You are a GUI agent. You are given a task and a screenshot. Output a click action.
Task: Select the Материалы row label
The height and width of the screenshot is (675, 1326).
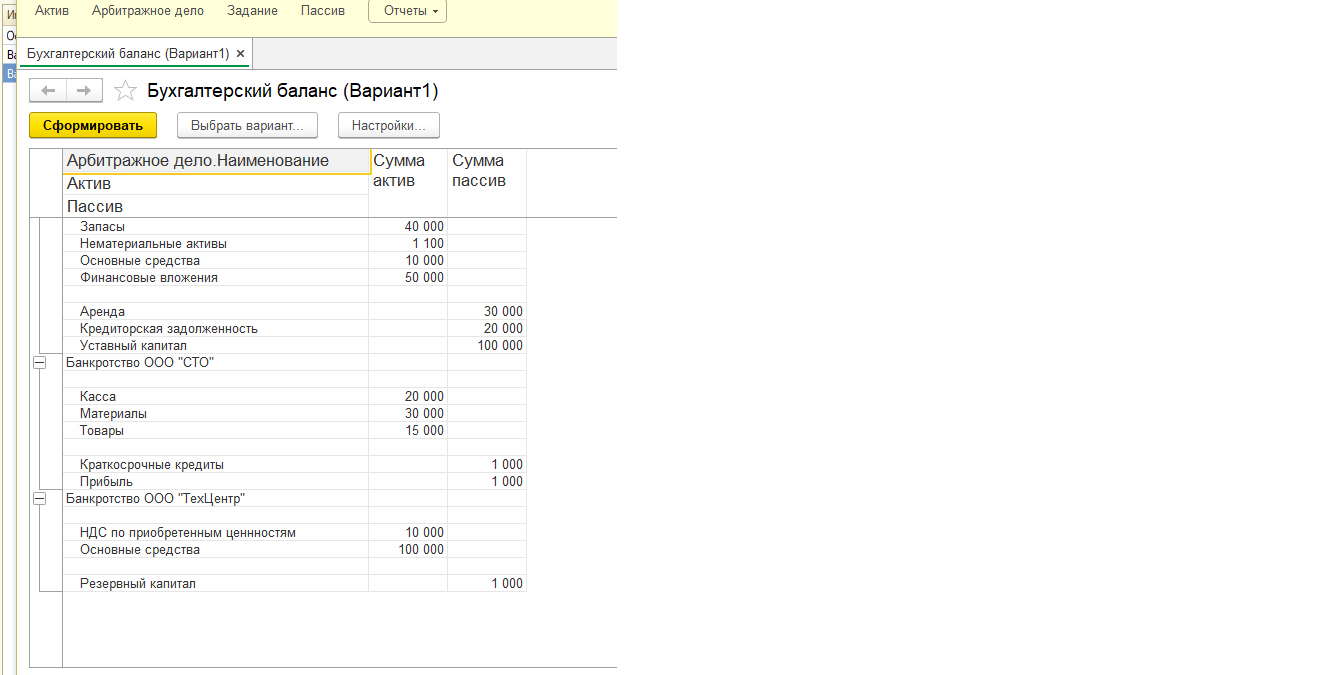point(114,414)
